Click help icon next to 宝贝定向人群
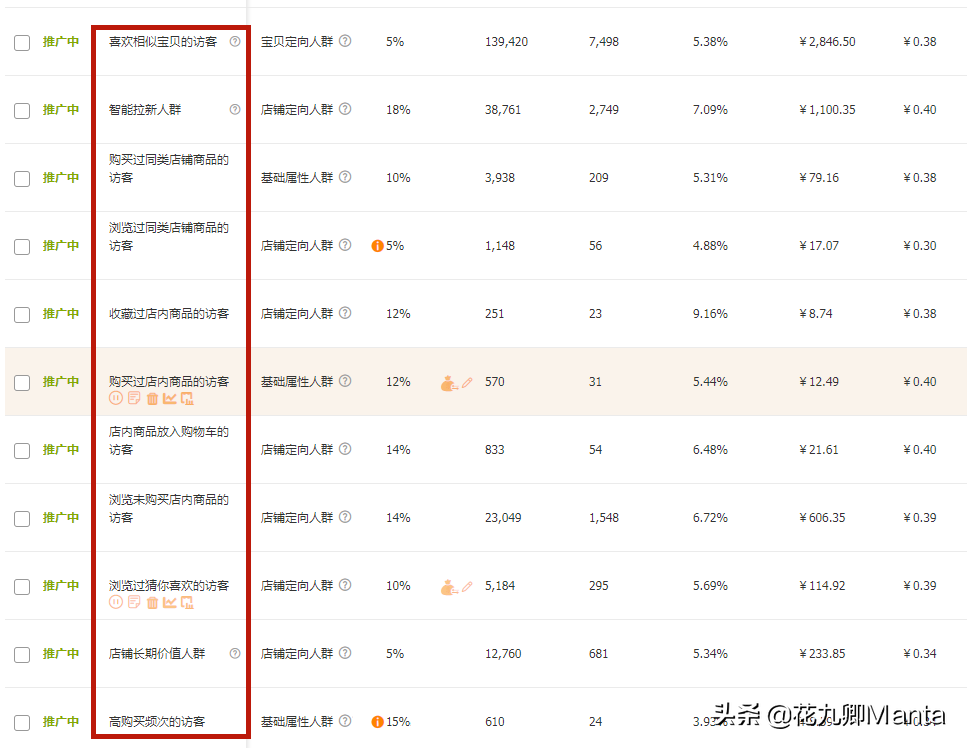This screenshot has height=748, width=967. pyautogui.click(x=345, y=41)
